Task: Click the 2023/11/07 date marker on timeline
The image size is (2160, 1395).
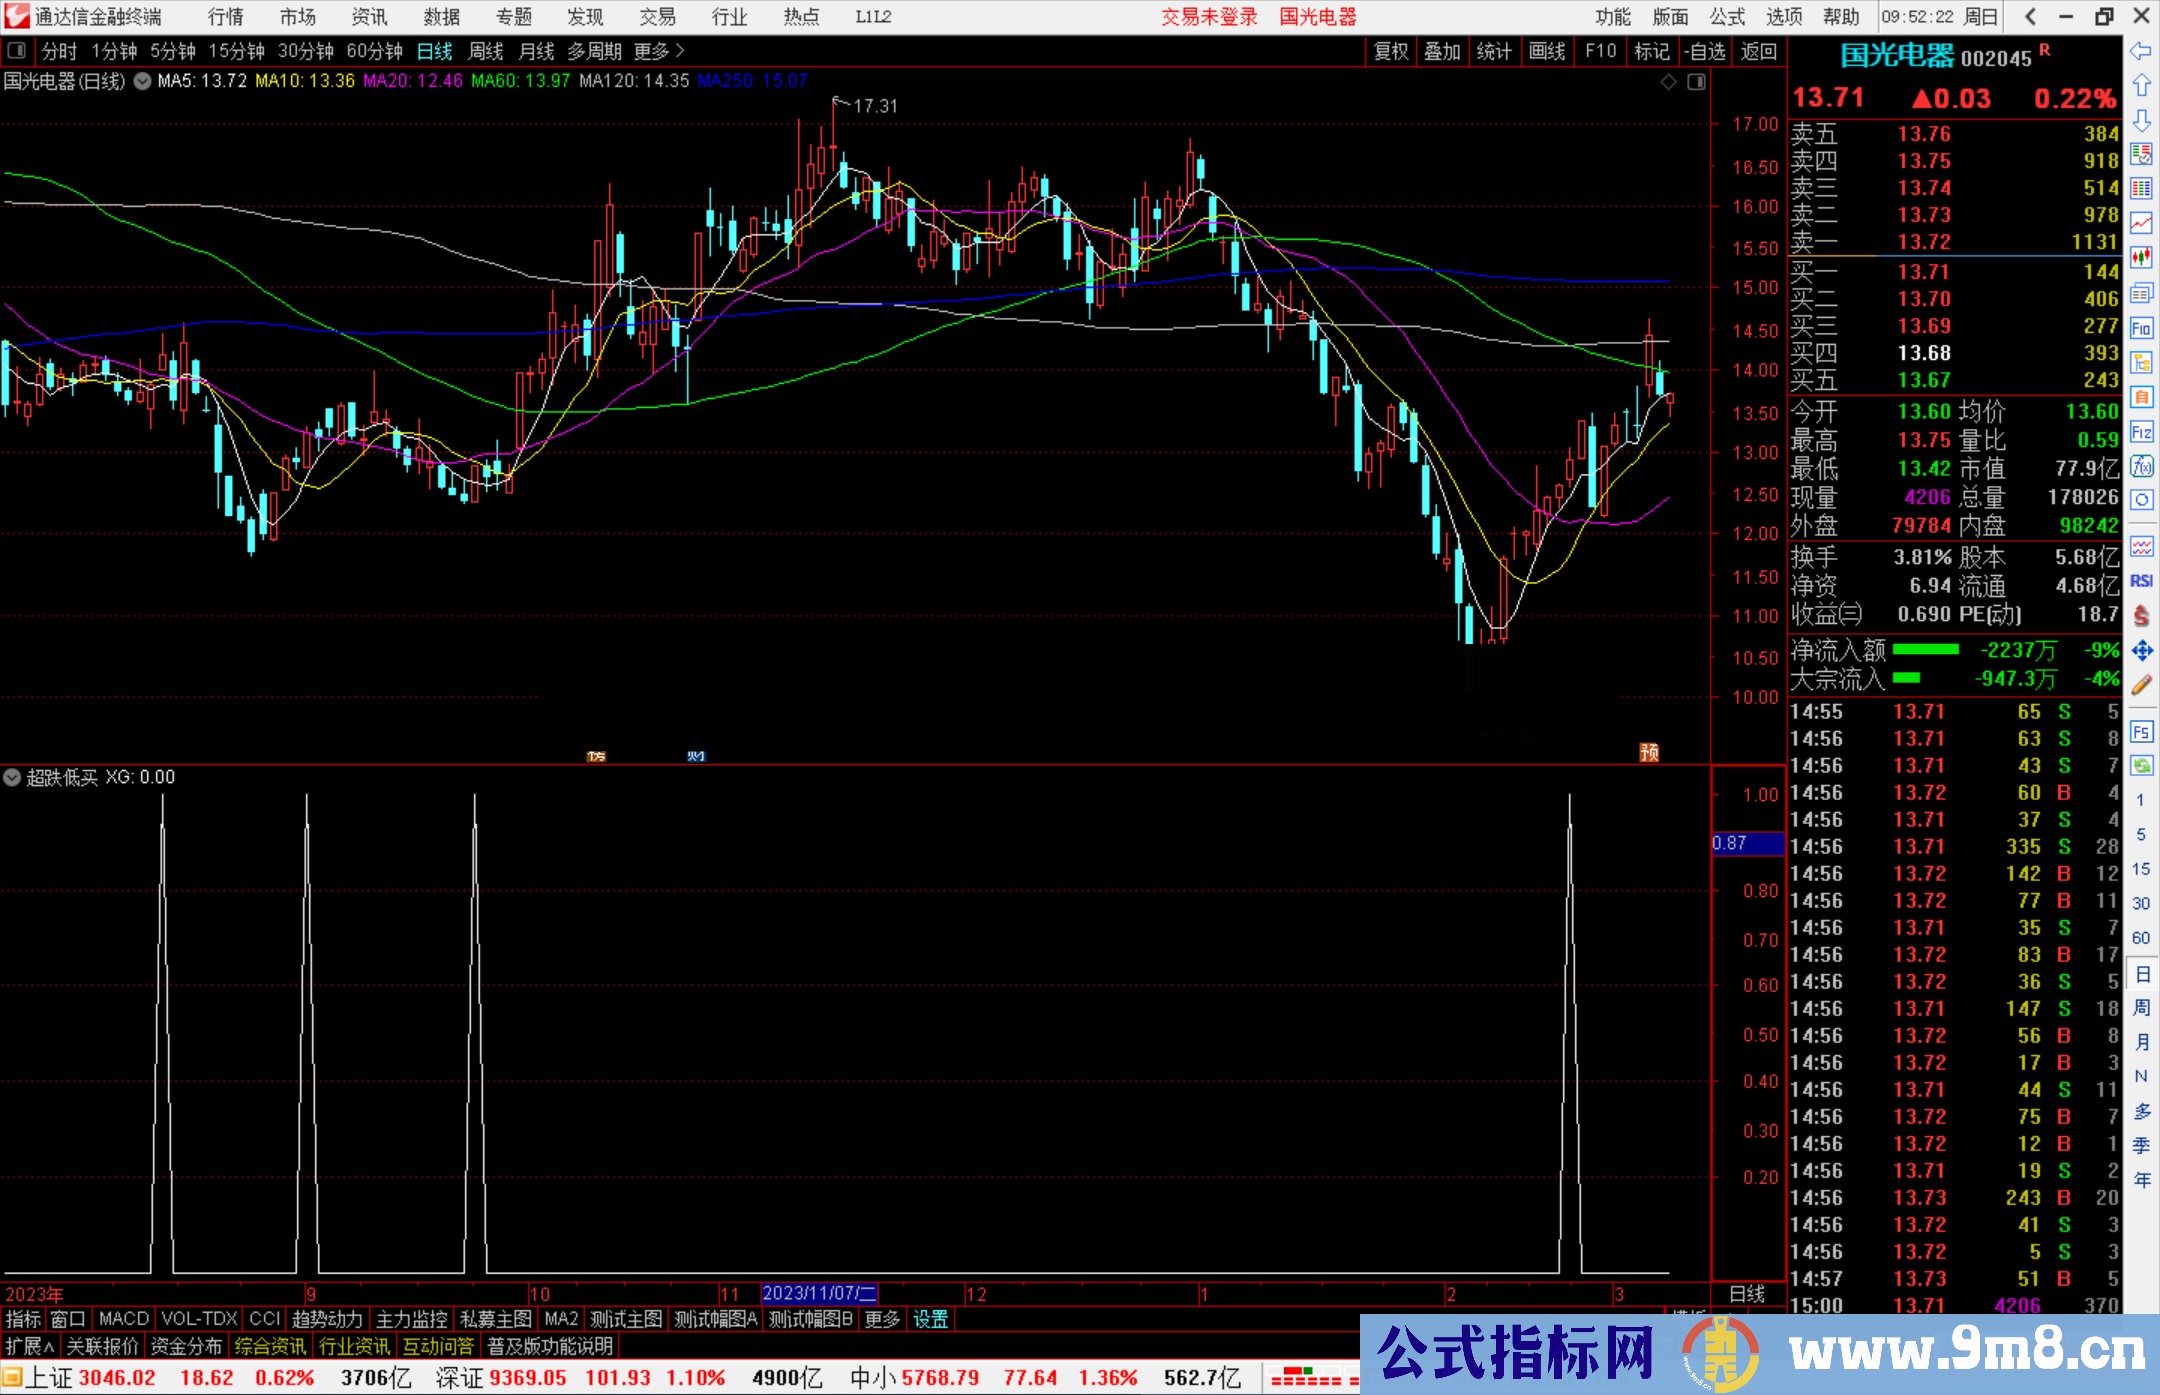Action: [x=820, y=1294]
